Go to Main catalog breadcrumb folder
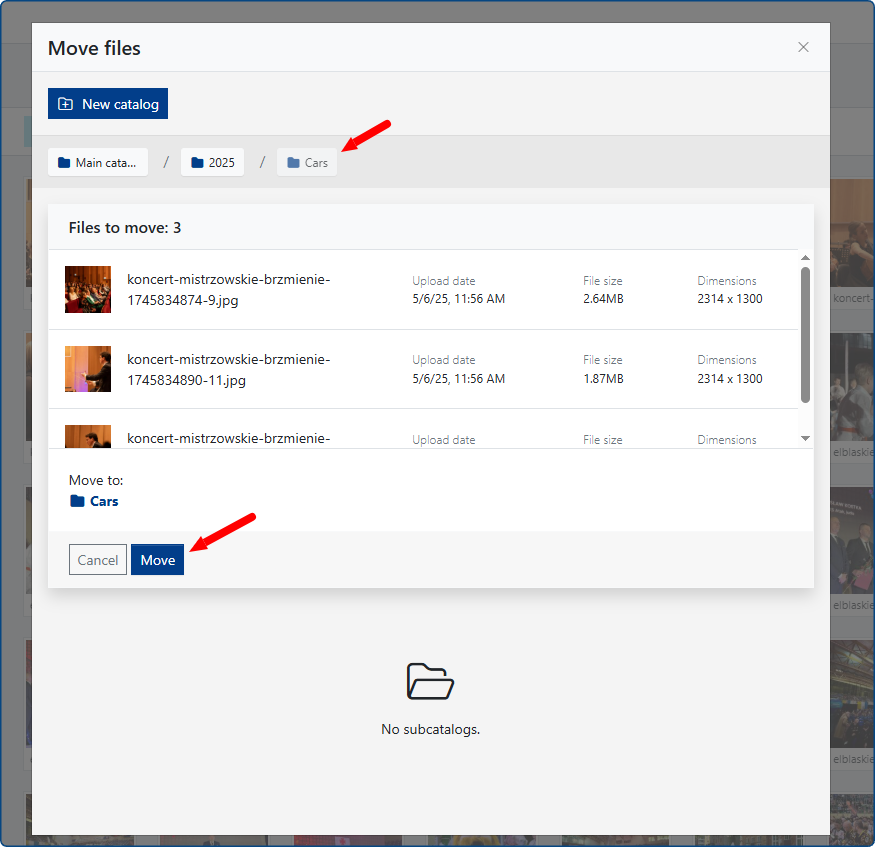This screenshot has height=847, width=875. [98, 162]
